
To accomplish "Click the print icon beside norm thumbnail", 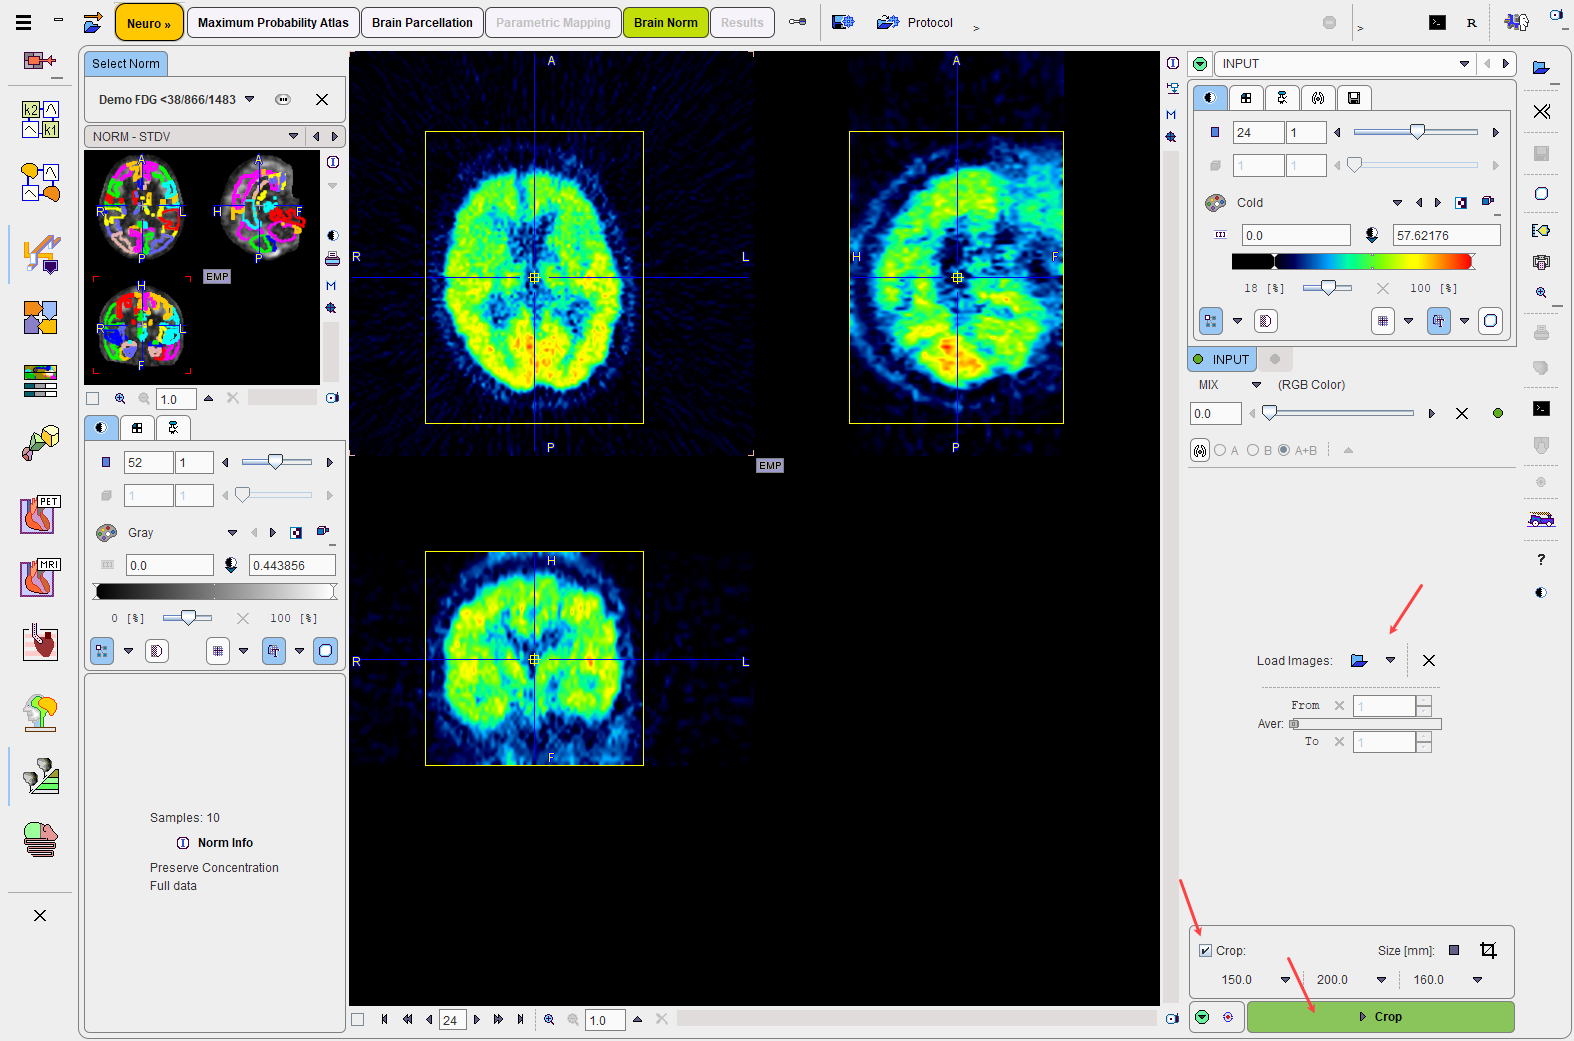I will point(332,260).
